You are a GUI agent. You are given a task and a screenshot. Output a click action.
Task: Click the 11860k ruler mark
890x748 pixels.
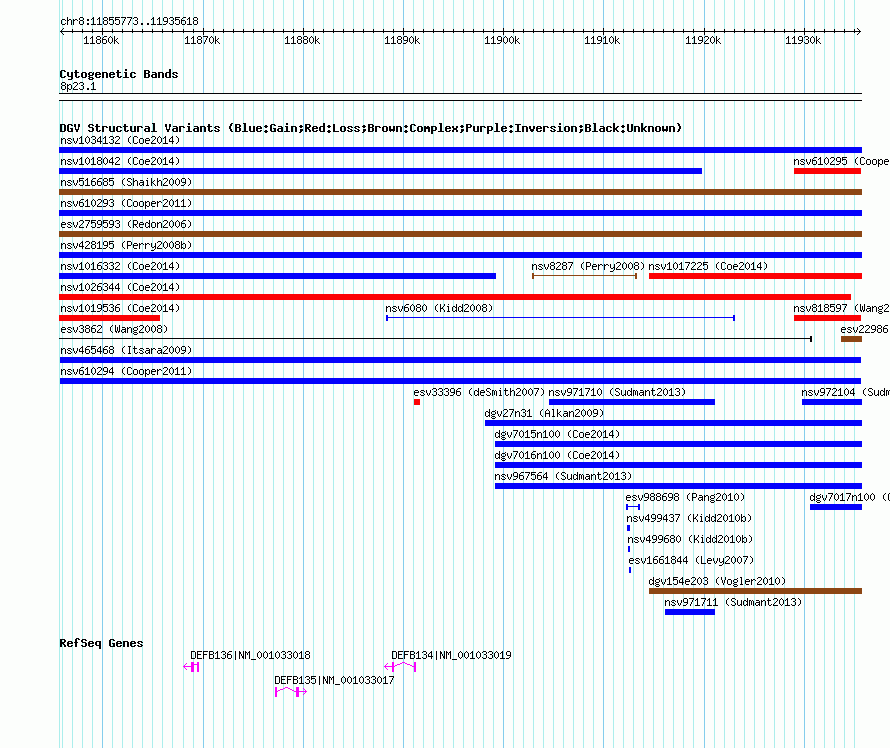tap(101, 40)
